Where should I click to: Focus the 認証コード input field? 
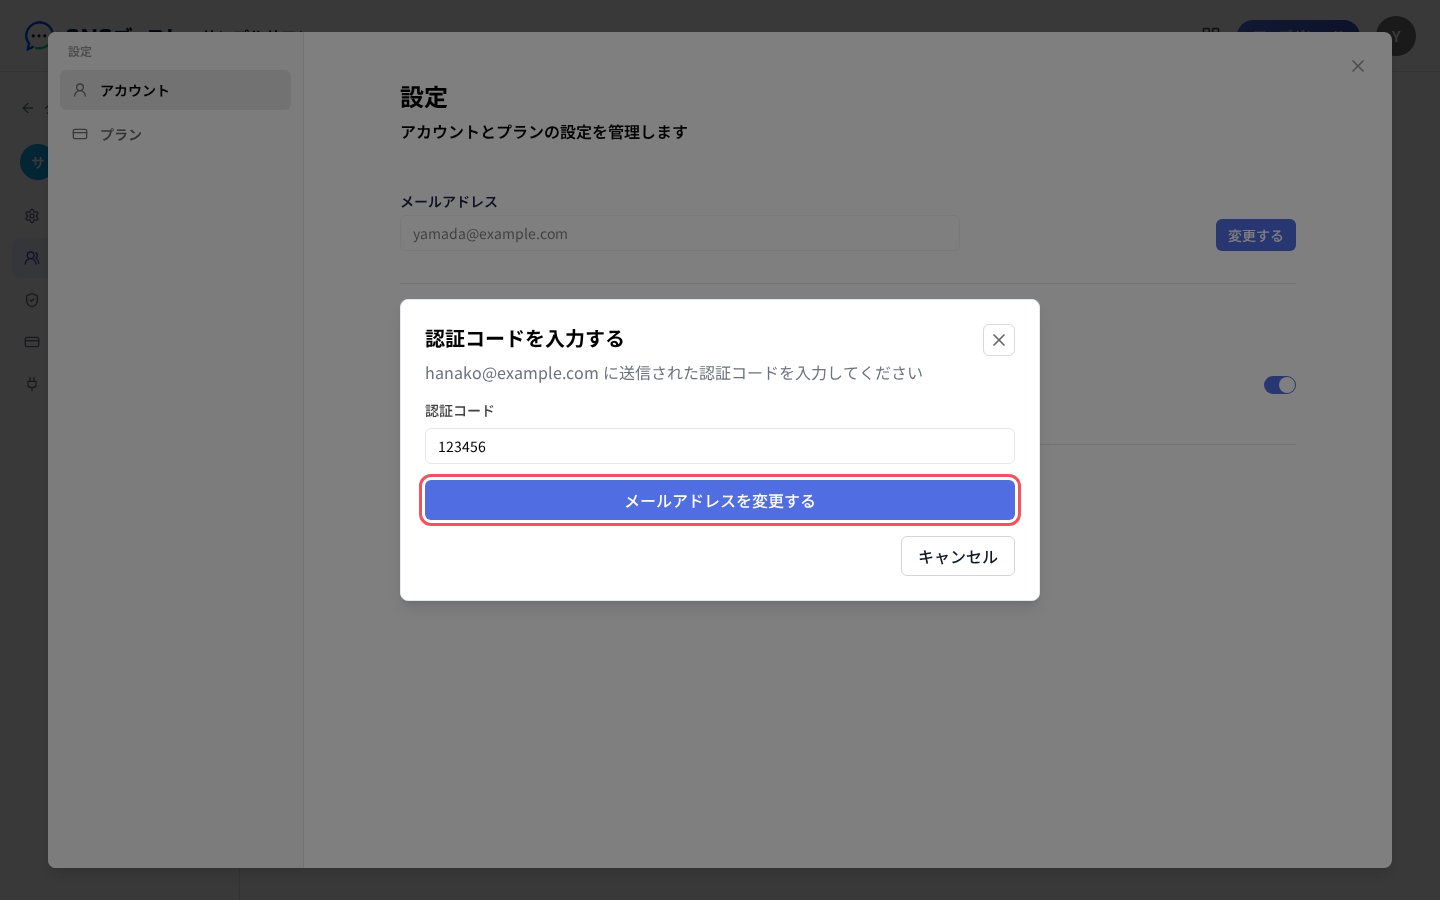point(720,446)
